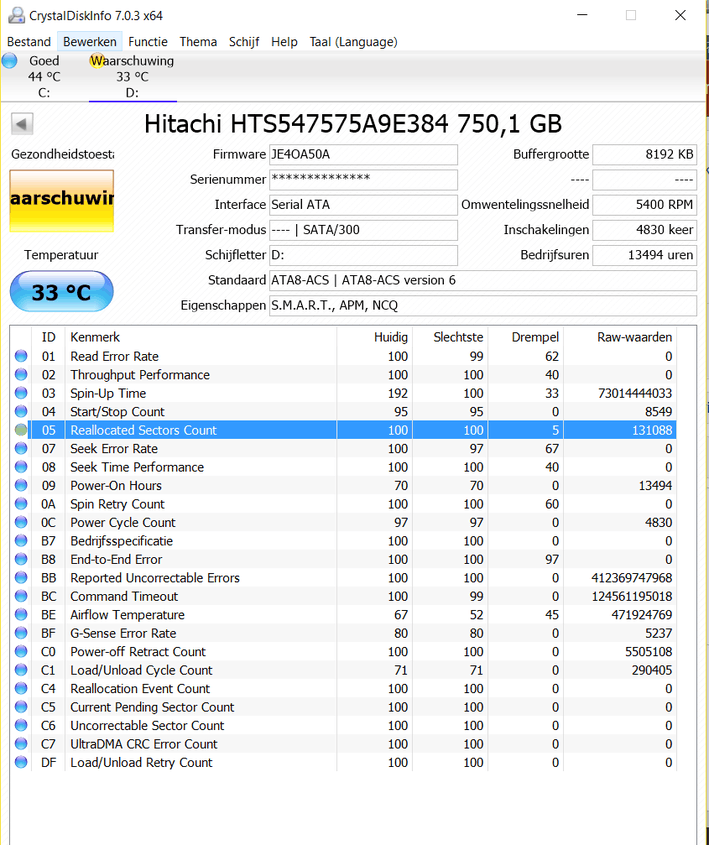Click the Raw-waarden column header
This screenshot has width=709, height=845.
(620, 337)
